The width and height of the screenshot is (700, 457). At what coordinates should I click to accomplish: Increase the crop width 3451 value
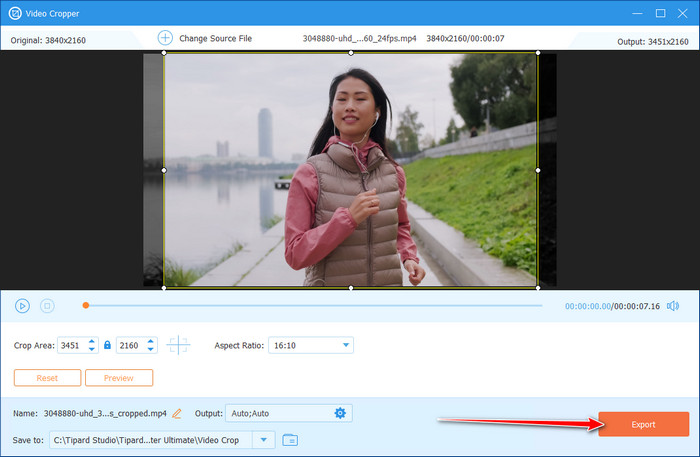point(92,341)
